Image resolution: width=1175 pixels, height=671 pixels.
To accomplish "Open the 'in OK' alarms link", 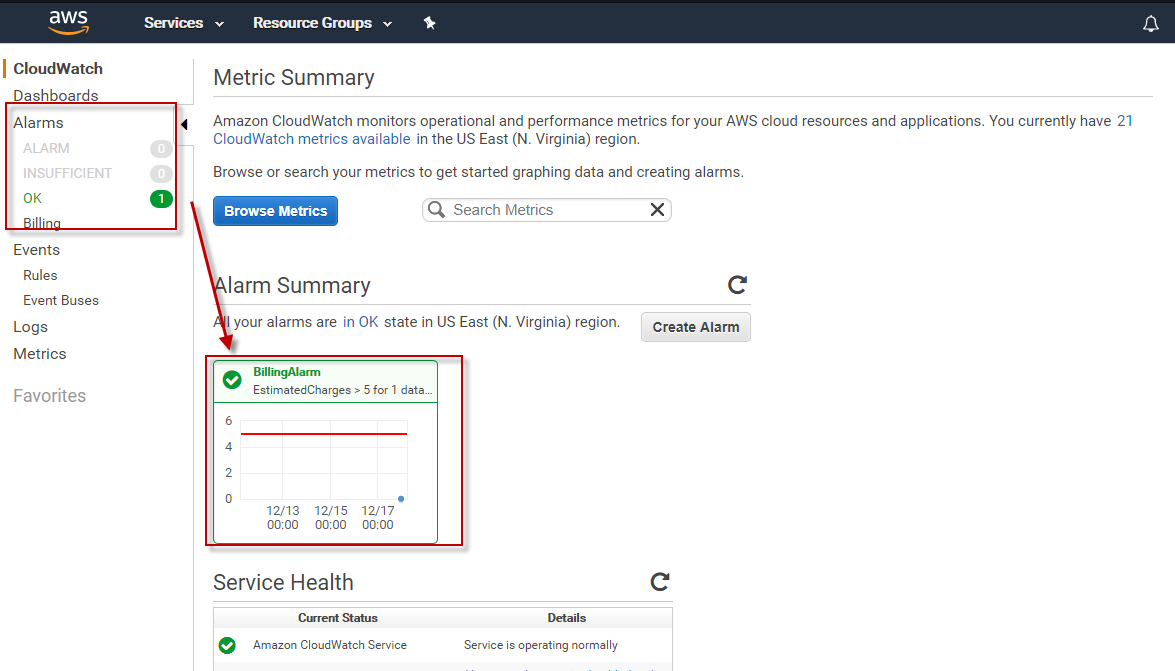I will point(361,322).
